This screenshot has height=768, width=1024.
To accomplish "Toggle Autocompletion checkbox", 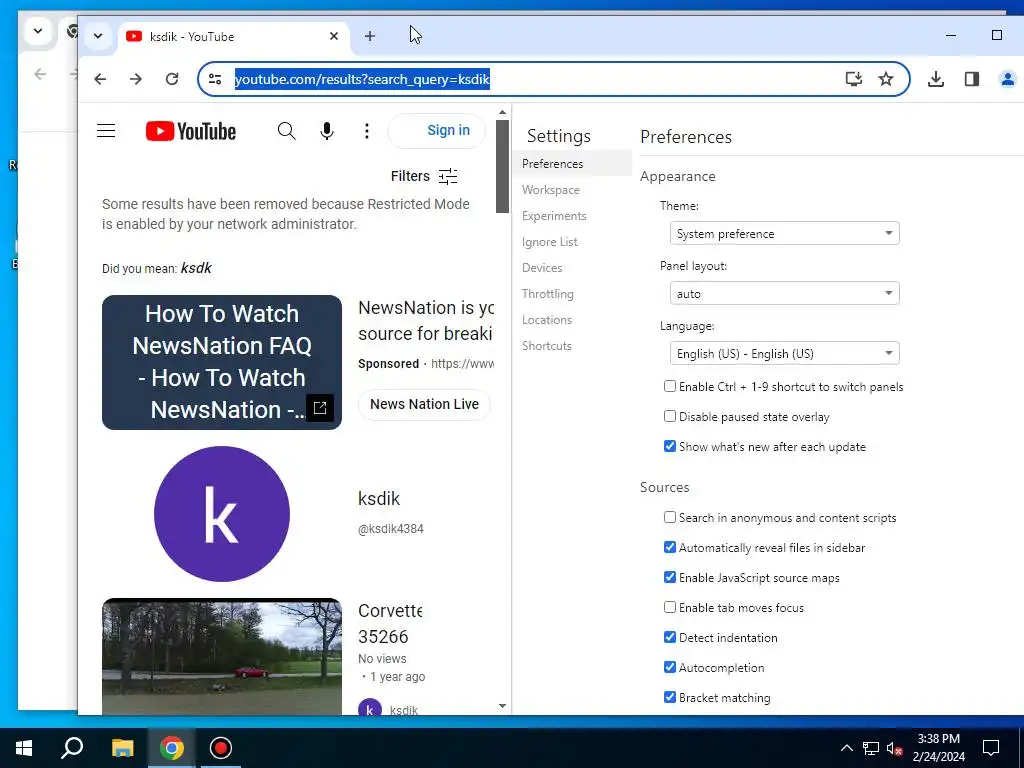I will [x=669, y=667].
